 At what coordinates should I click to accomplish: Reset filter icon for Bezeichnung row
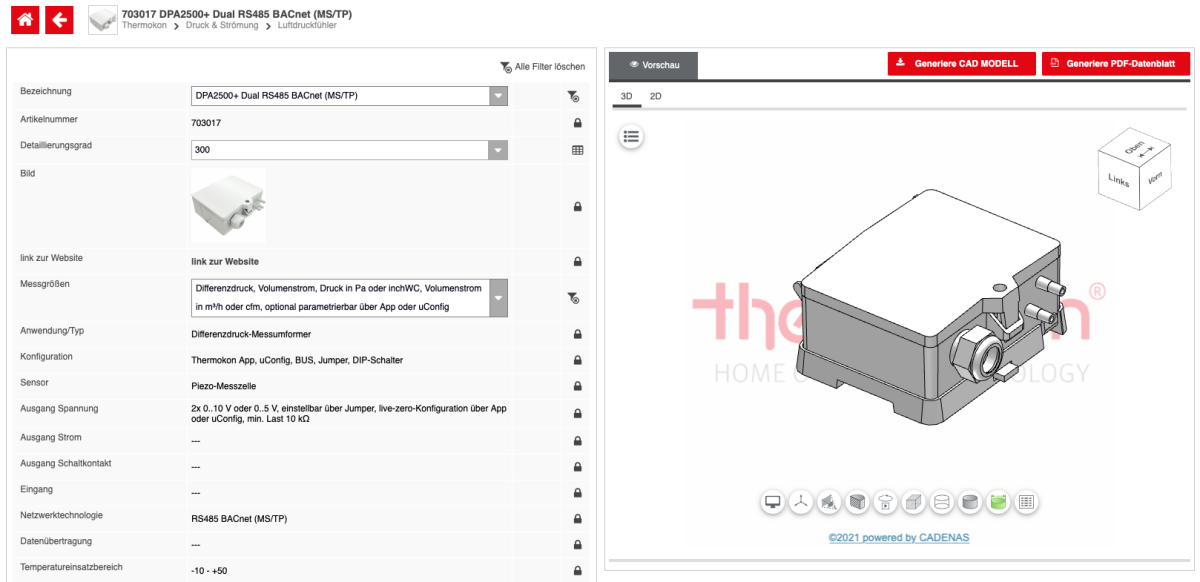pyautogui.click(x=573, y=96)
